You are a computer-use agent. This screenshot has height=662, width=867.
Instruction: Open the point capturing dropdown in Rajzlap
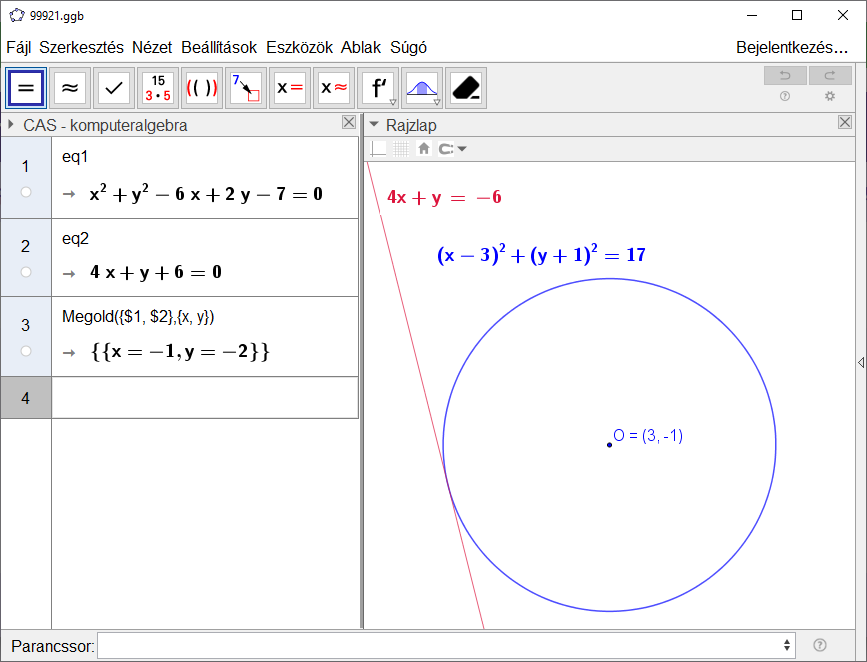click(452, 149)
